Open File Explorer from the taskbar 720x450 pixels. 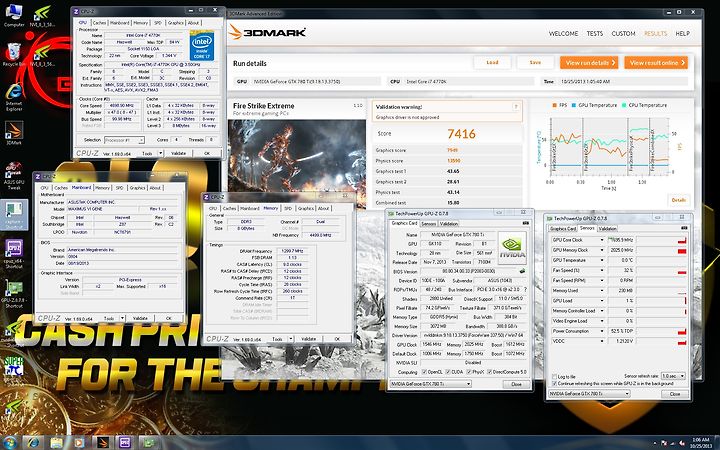pyautogui.click(x=56, y=443)
